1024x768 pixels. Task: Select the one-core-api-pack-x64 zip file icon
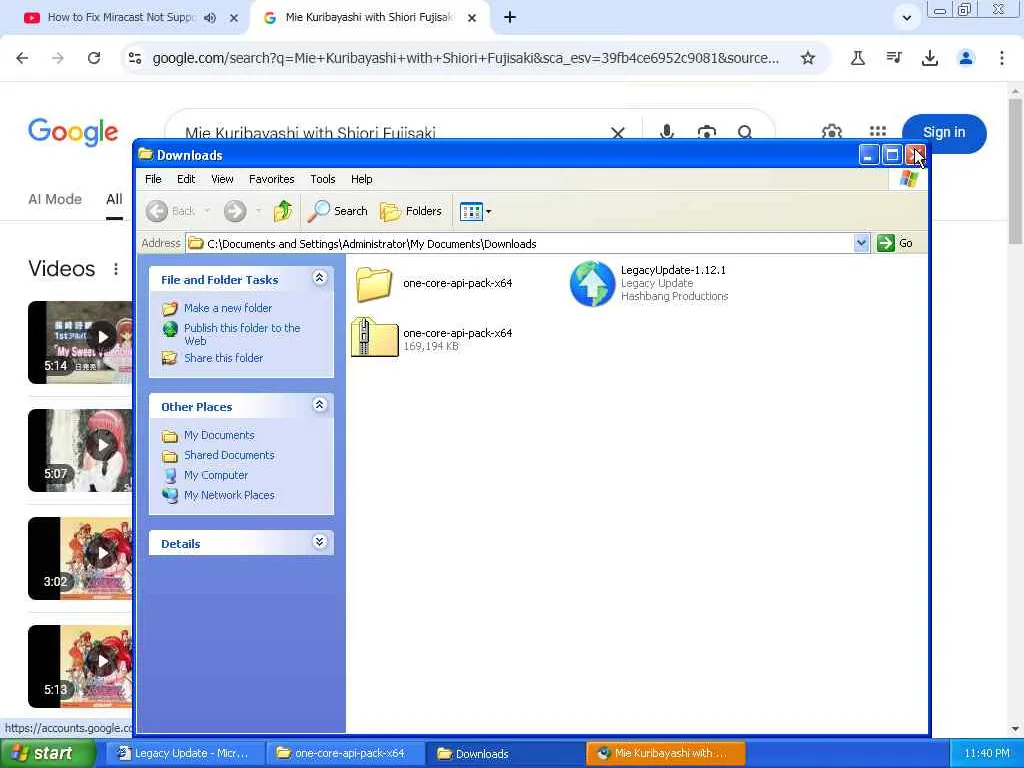coord(374,337)
